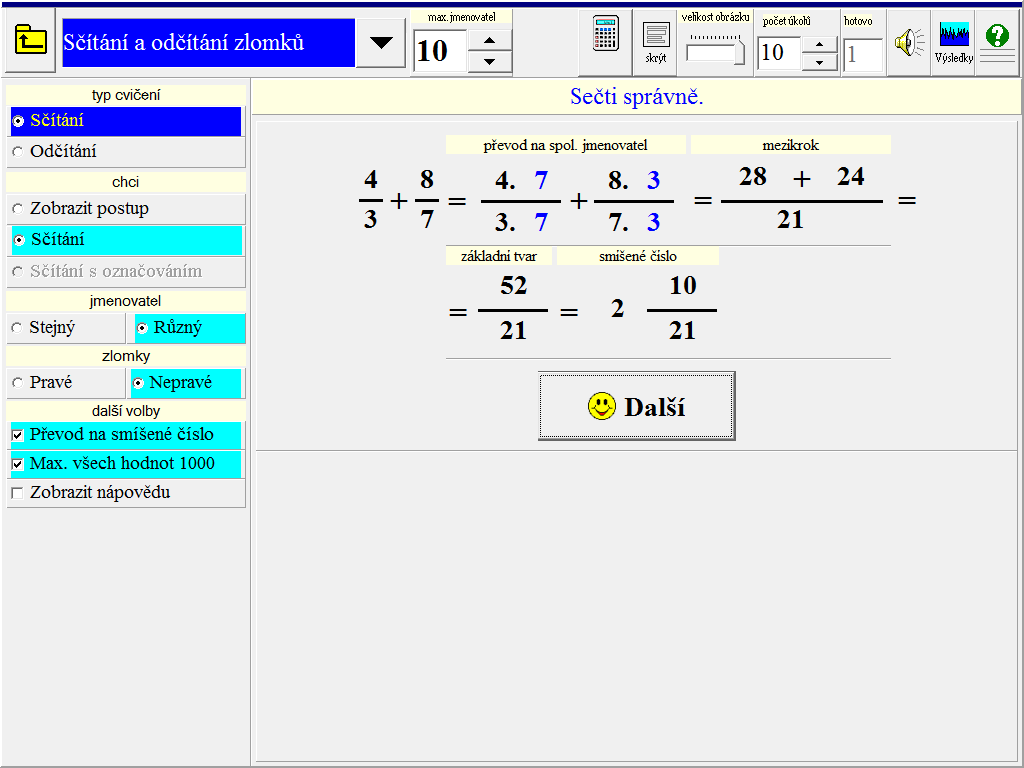Screen dimensions: 1024x768
Task: Select Sčítání s označováním option
Action: pos(127,271)
